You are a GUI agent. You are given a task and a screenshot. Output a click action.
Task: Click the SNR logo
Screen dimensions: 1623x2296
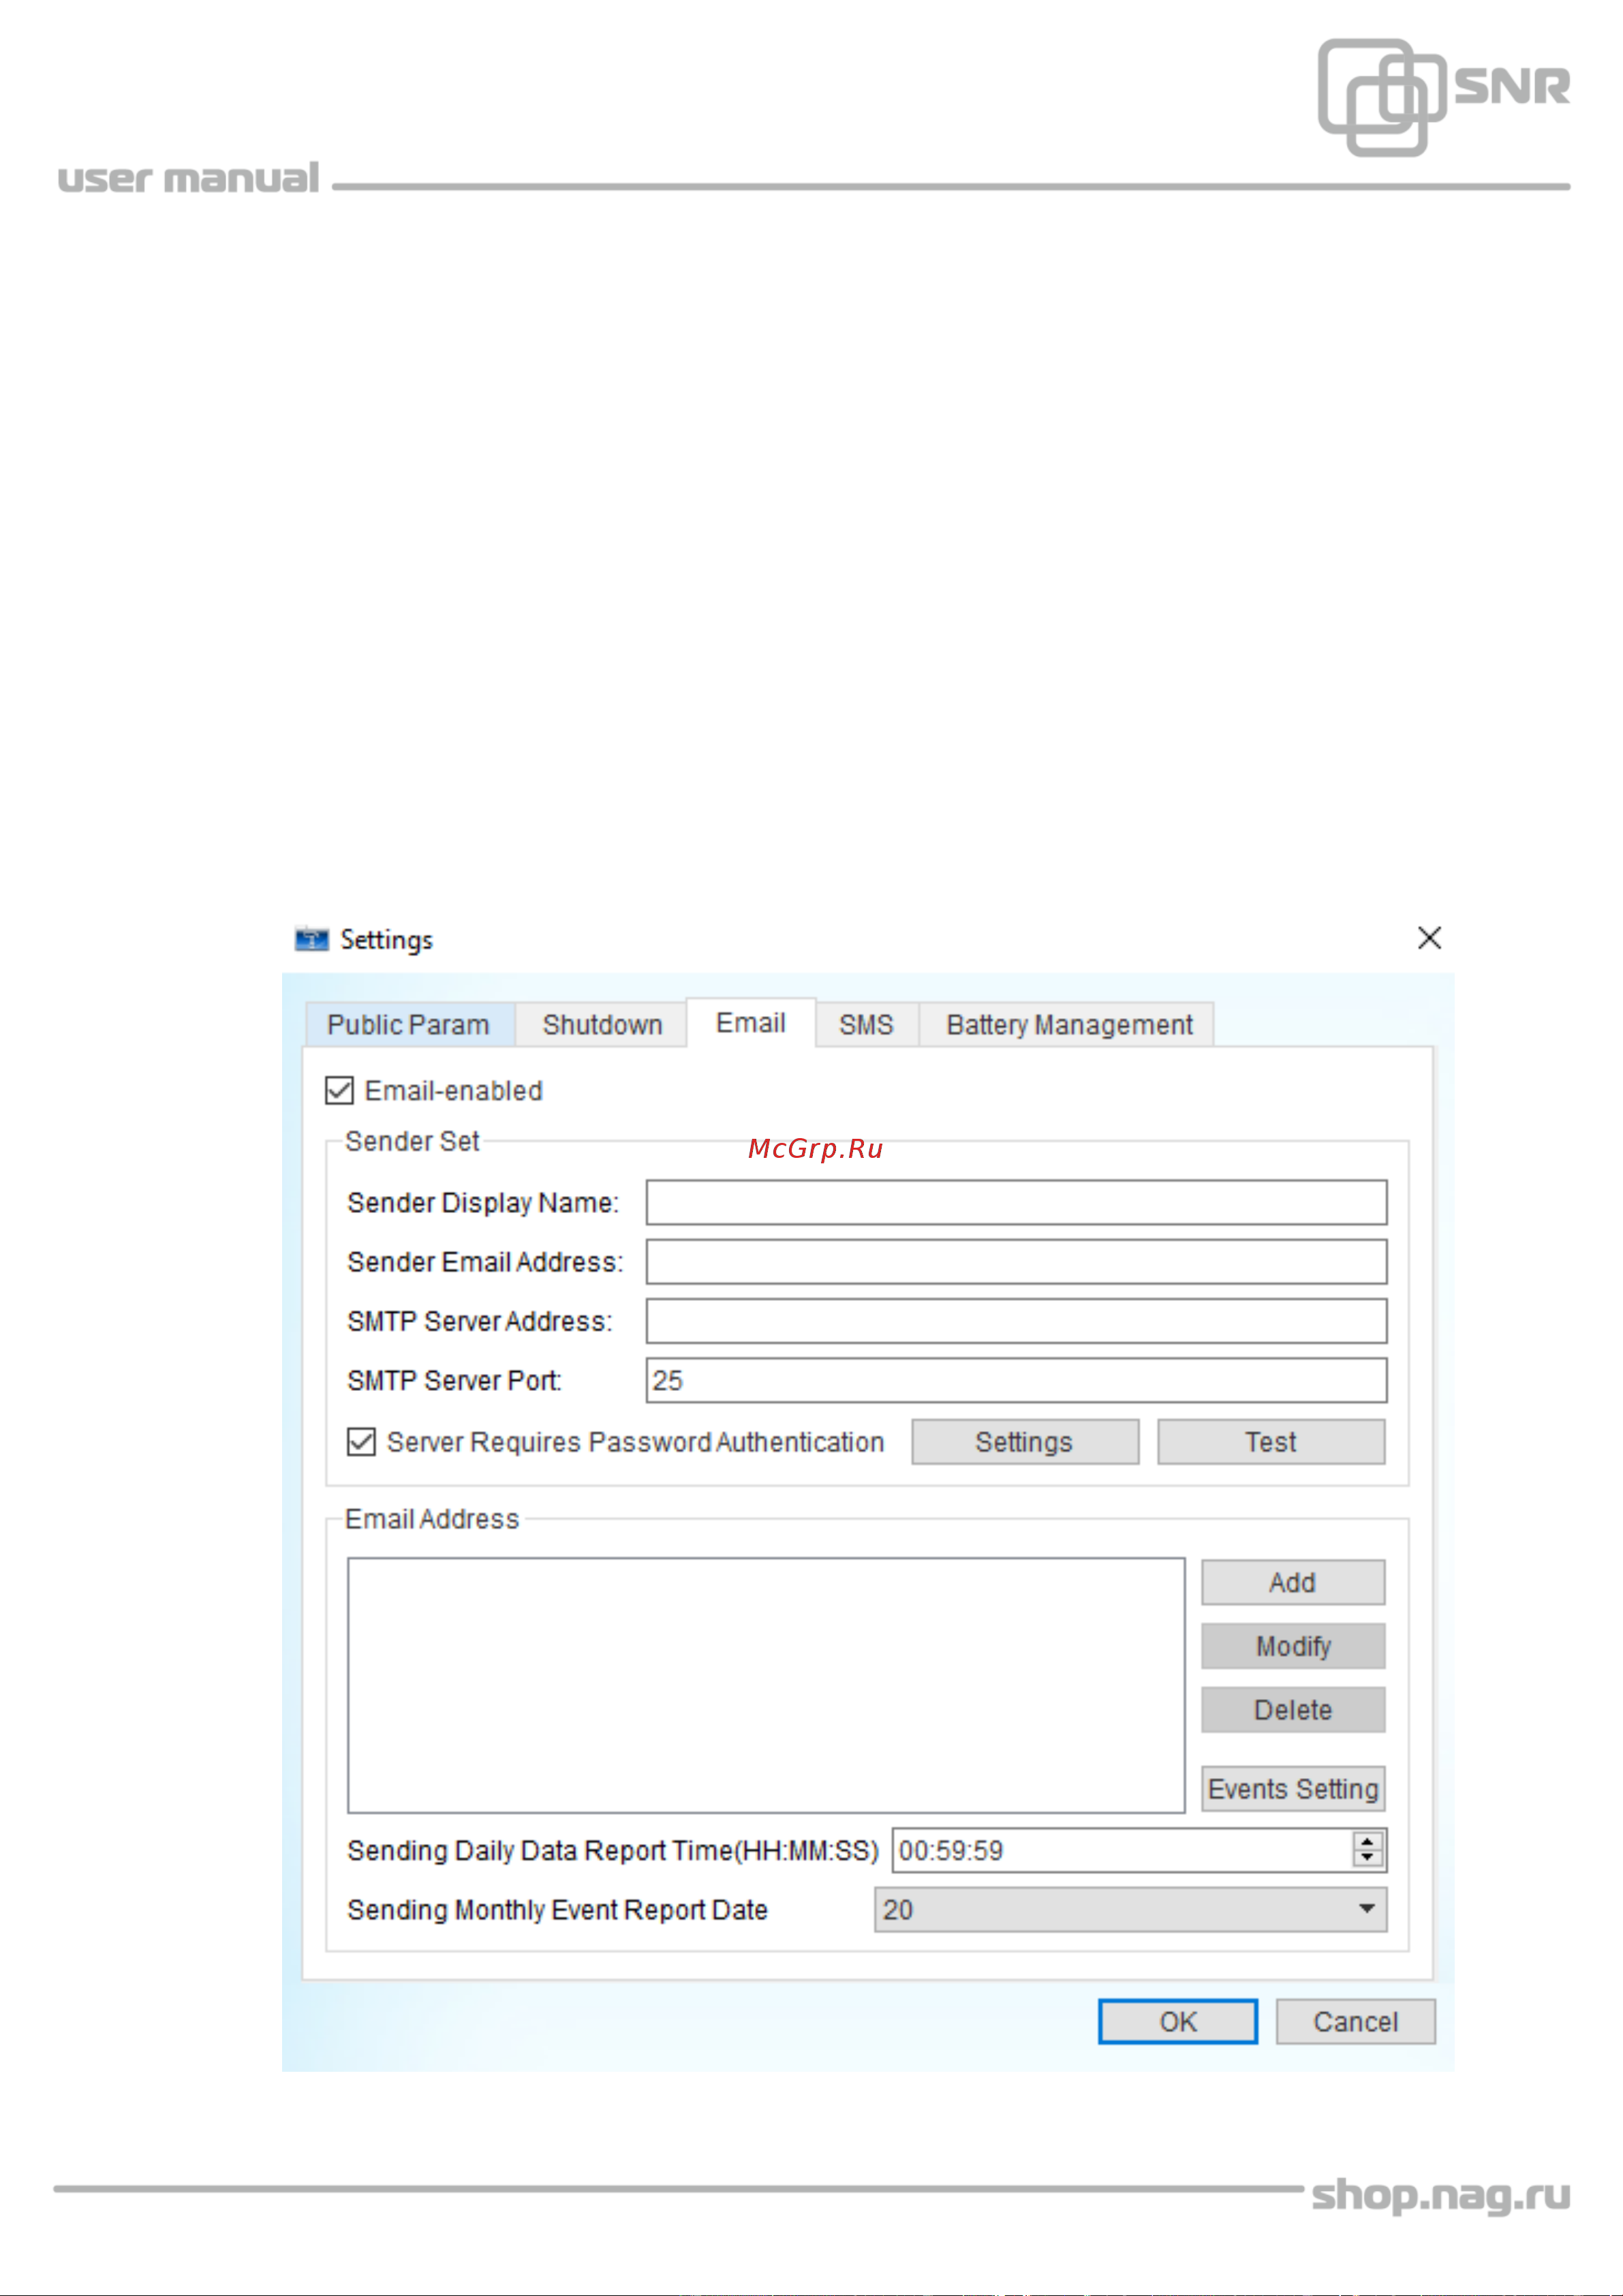1444,97
